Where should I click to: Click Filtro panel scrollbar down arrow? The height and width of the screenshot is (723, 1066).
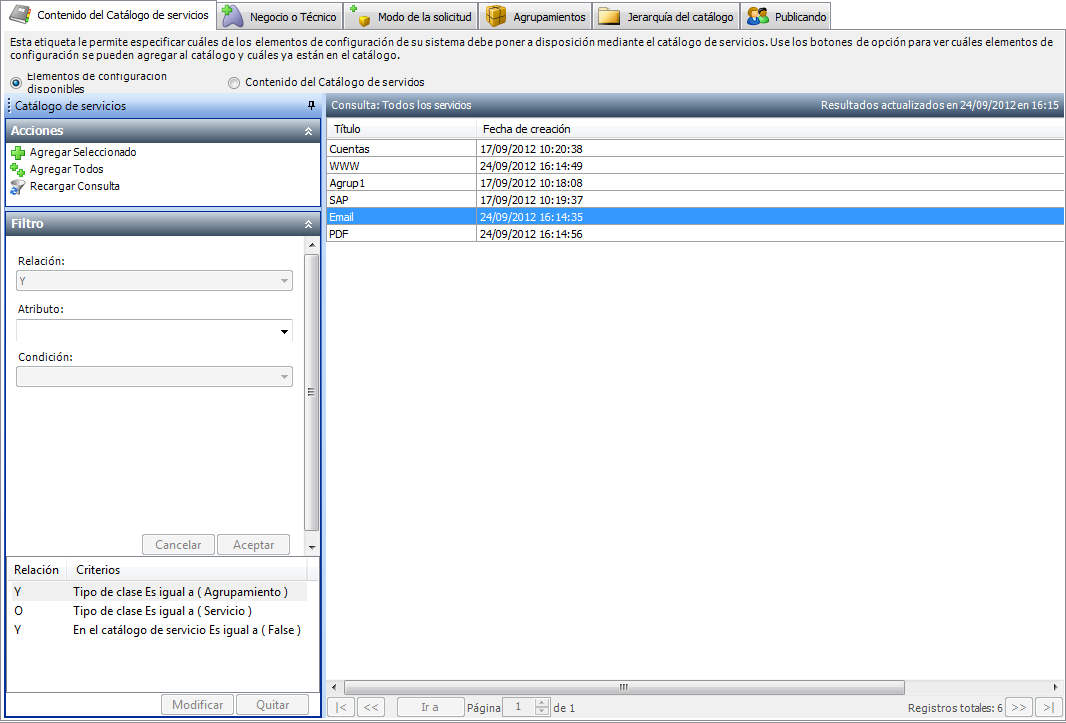(311, 548)
